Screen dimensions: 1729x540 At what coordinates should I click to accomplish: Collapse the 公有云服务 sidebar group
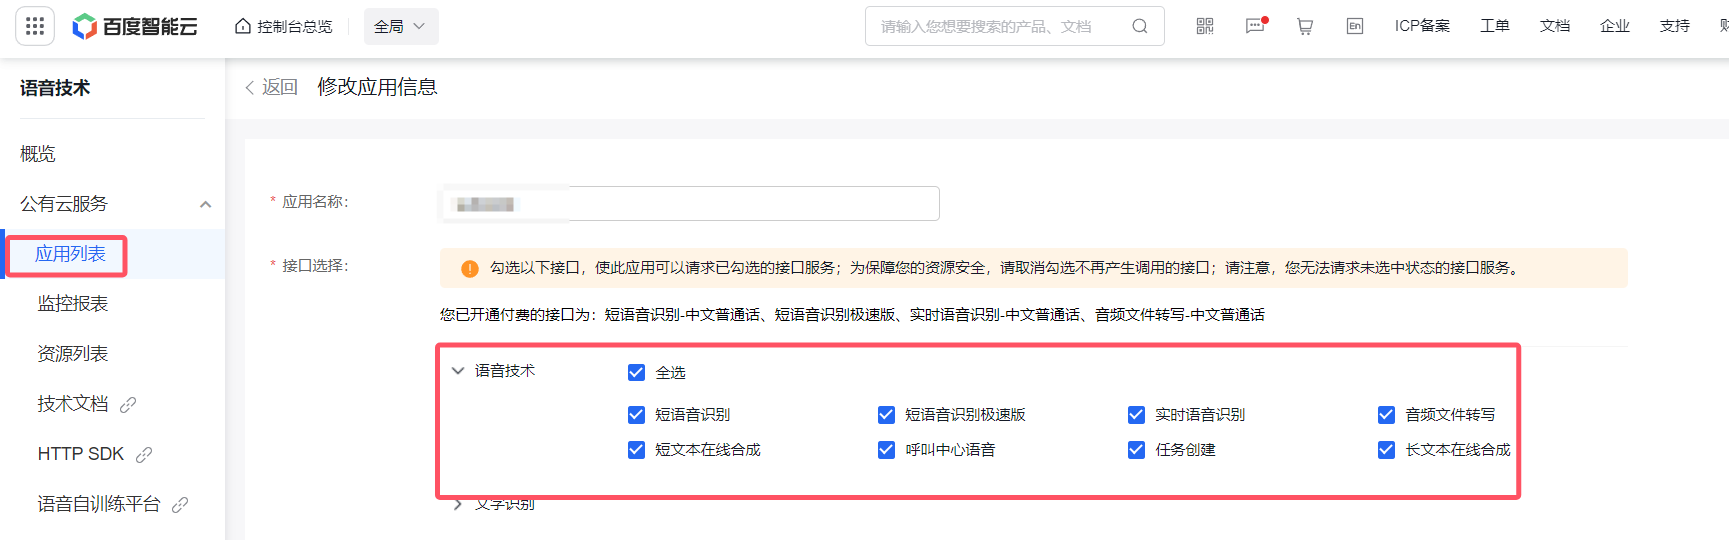[x=205, y=204]
